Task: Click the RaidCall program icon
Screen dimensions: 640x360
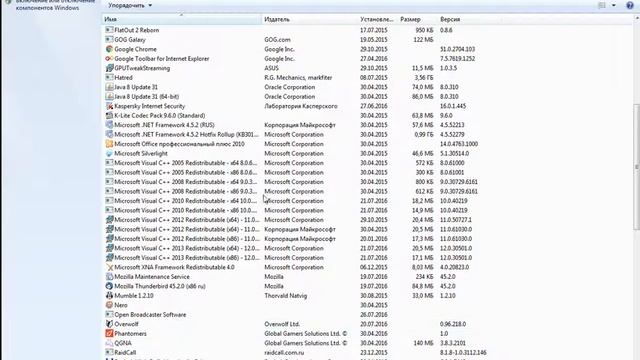Action: (109, 352)
